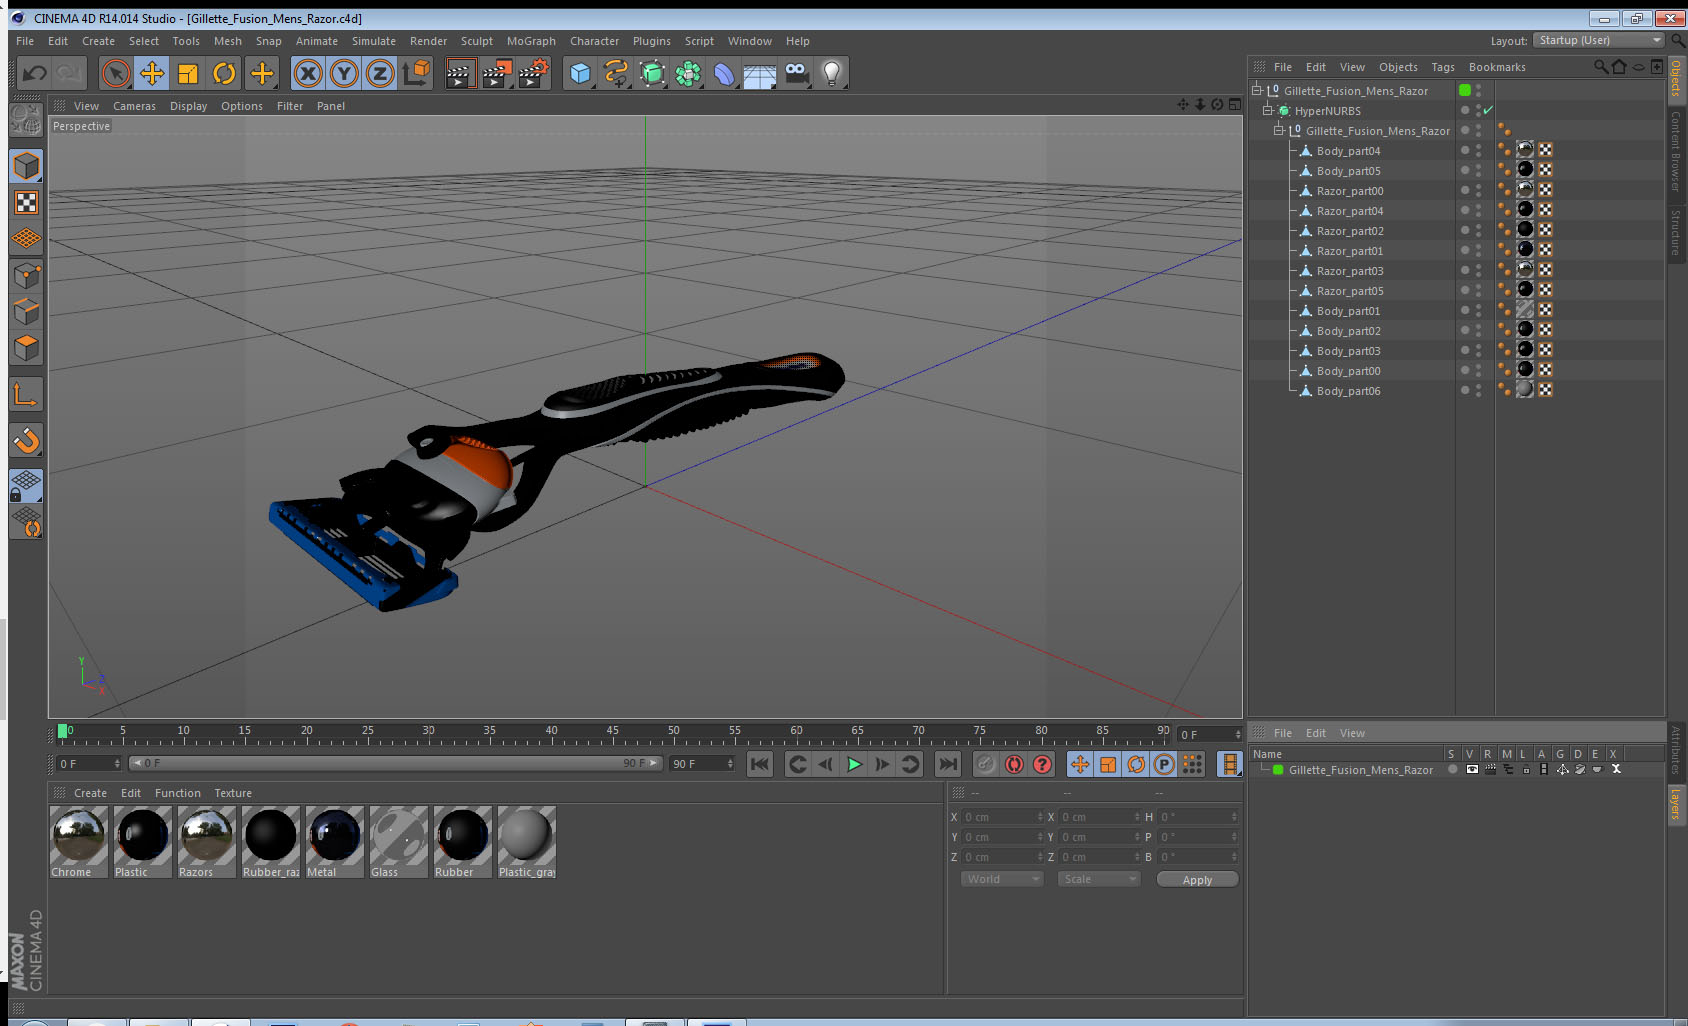Select the Glass material swatch
Viewport: 1688px width, 1026px height.
point(398,842)
